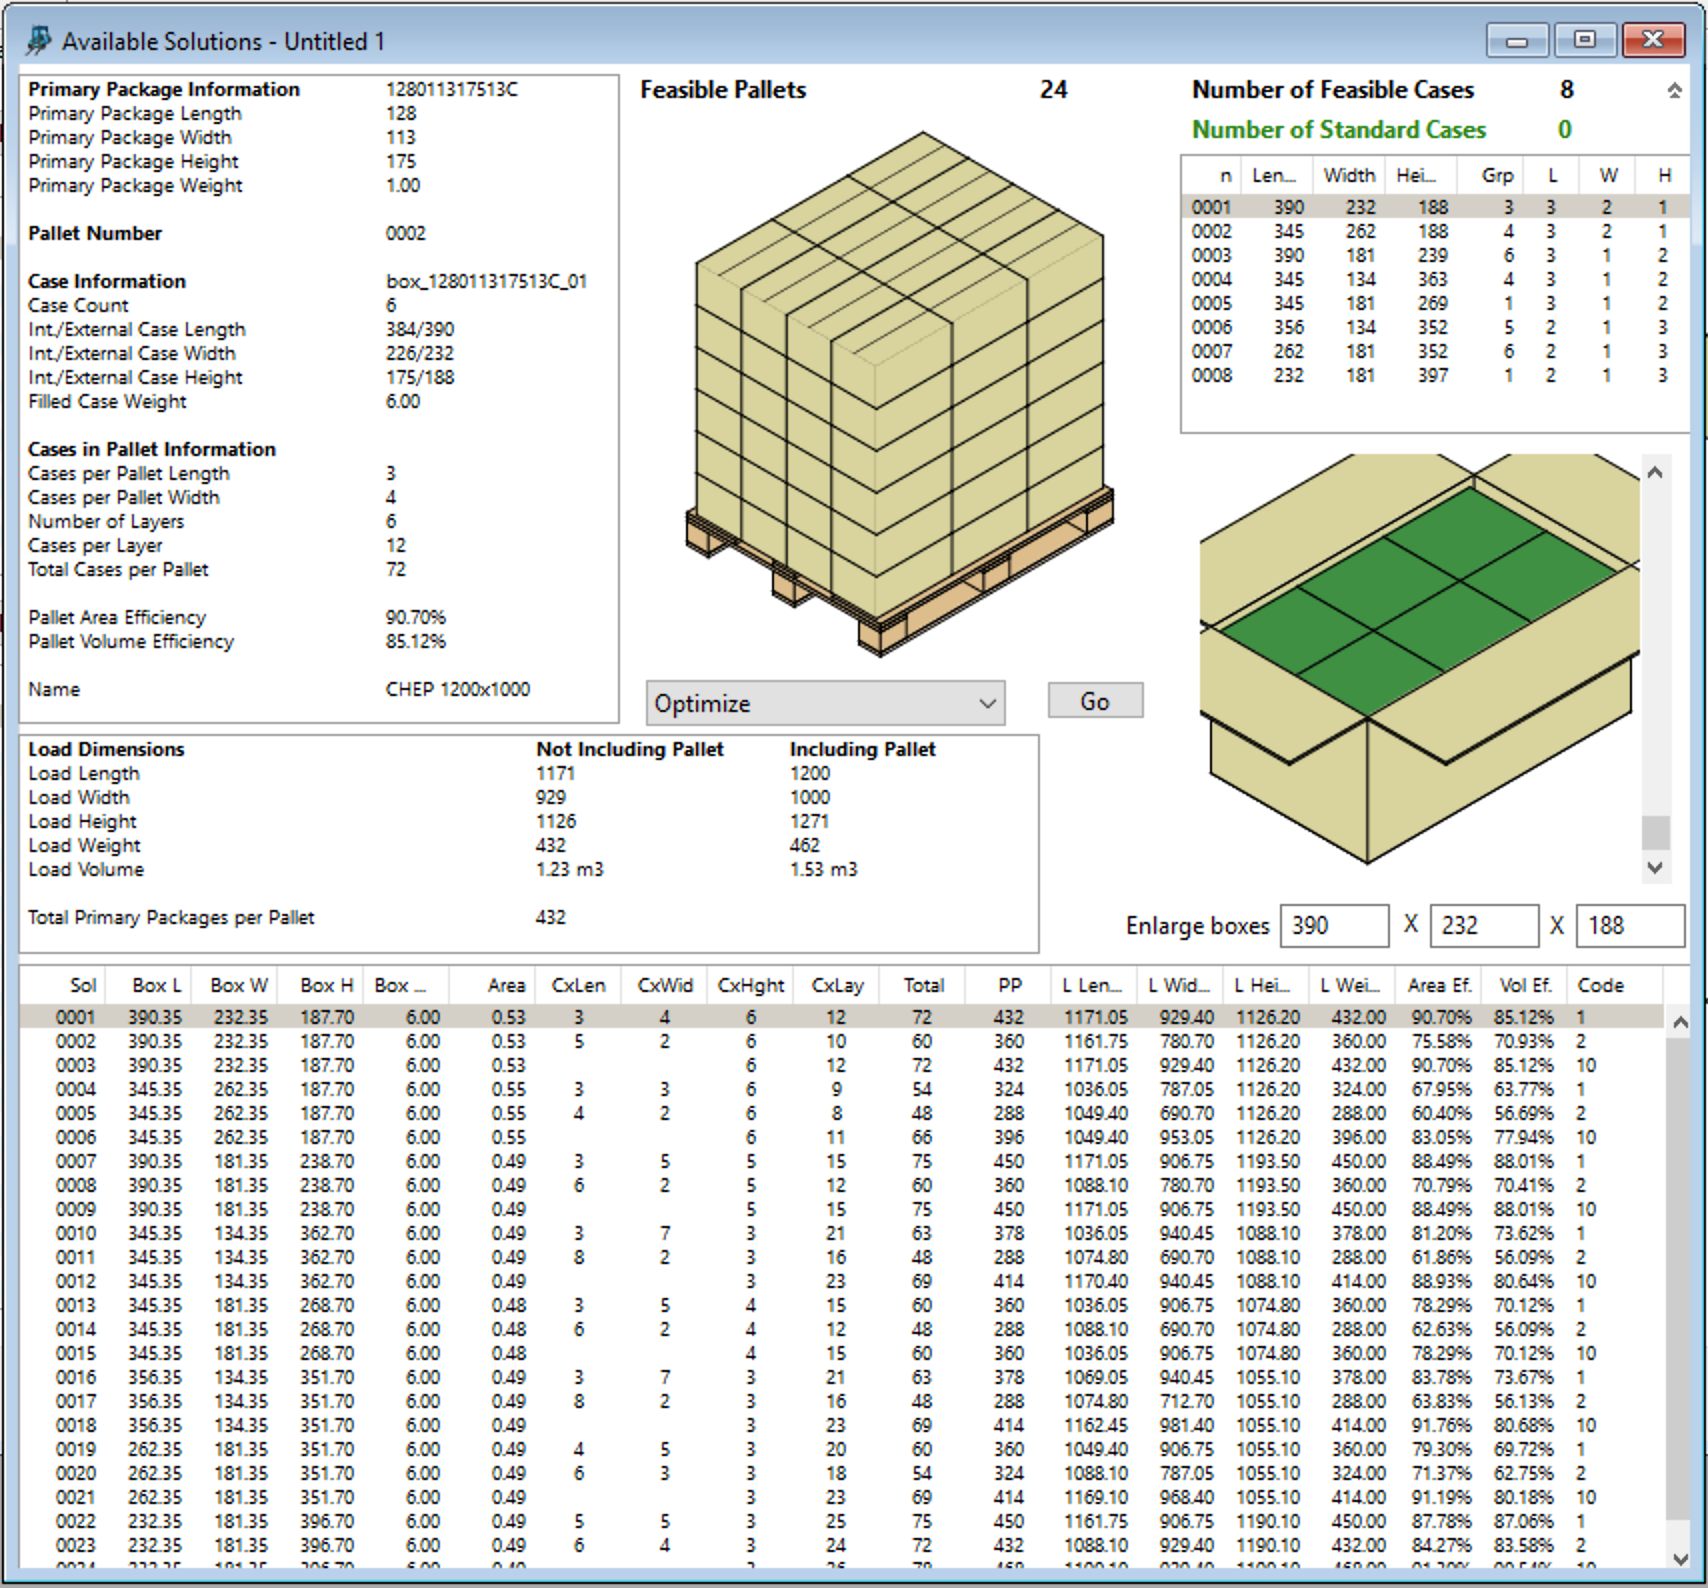Sort solutions by Vol Ef. column
Viewport: 1708px width, 1588px height.
point(1525,985)
